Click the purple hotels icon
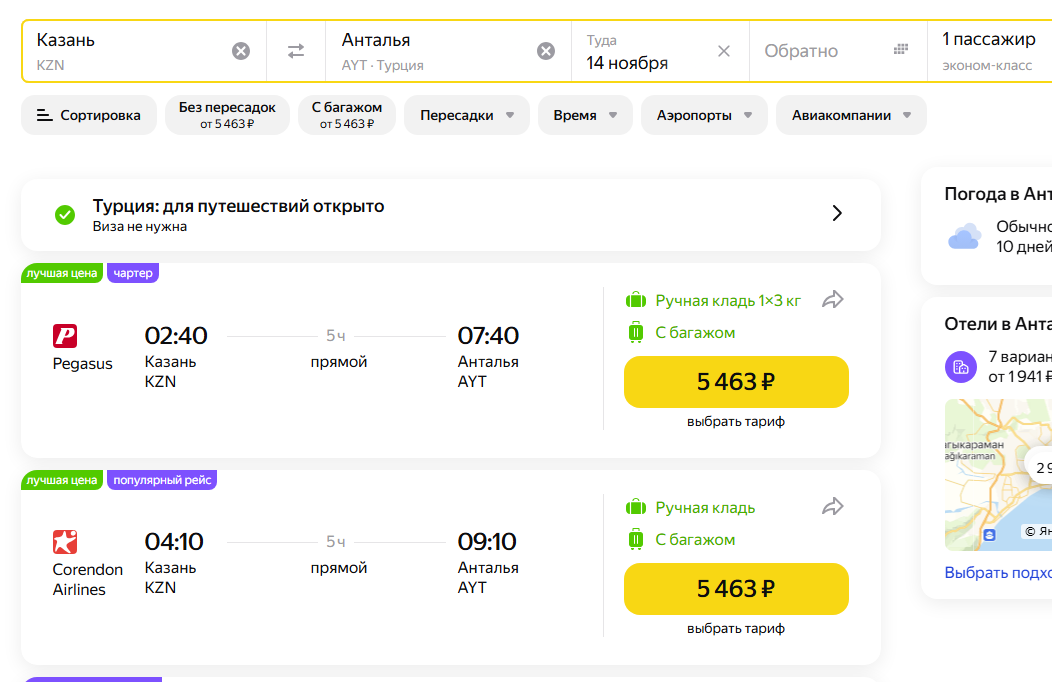 point(961,367)
